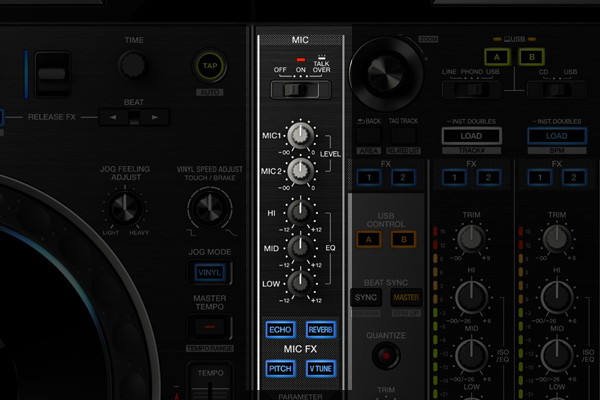Click FX 2 below the TAG TRACK button
Viewport: 600px width, 400px height.
[403, 178]
